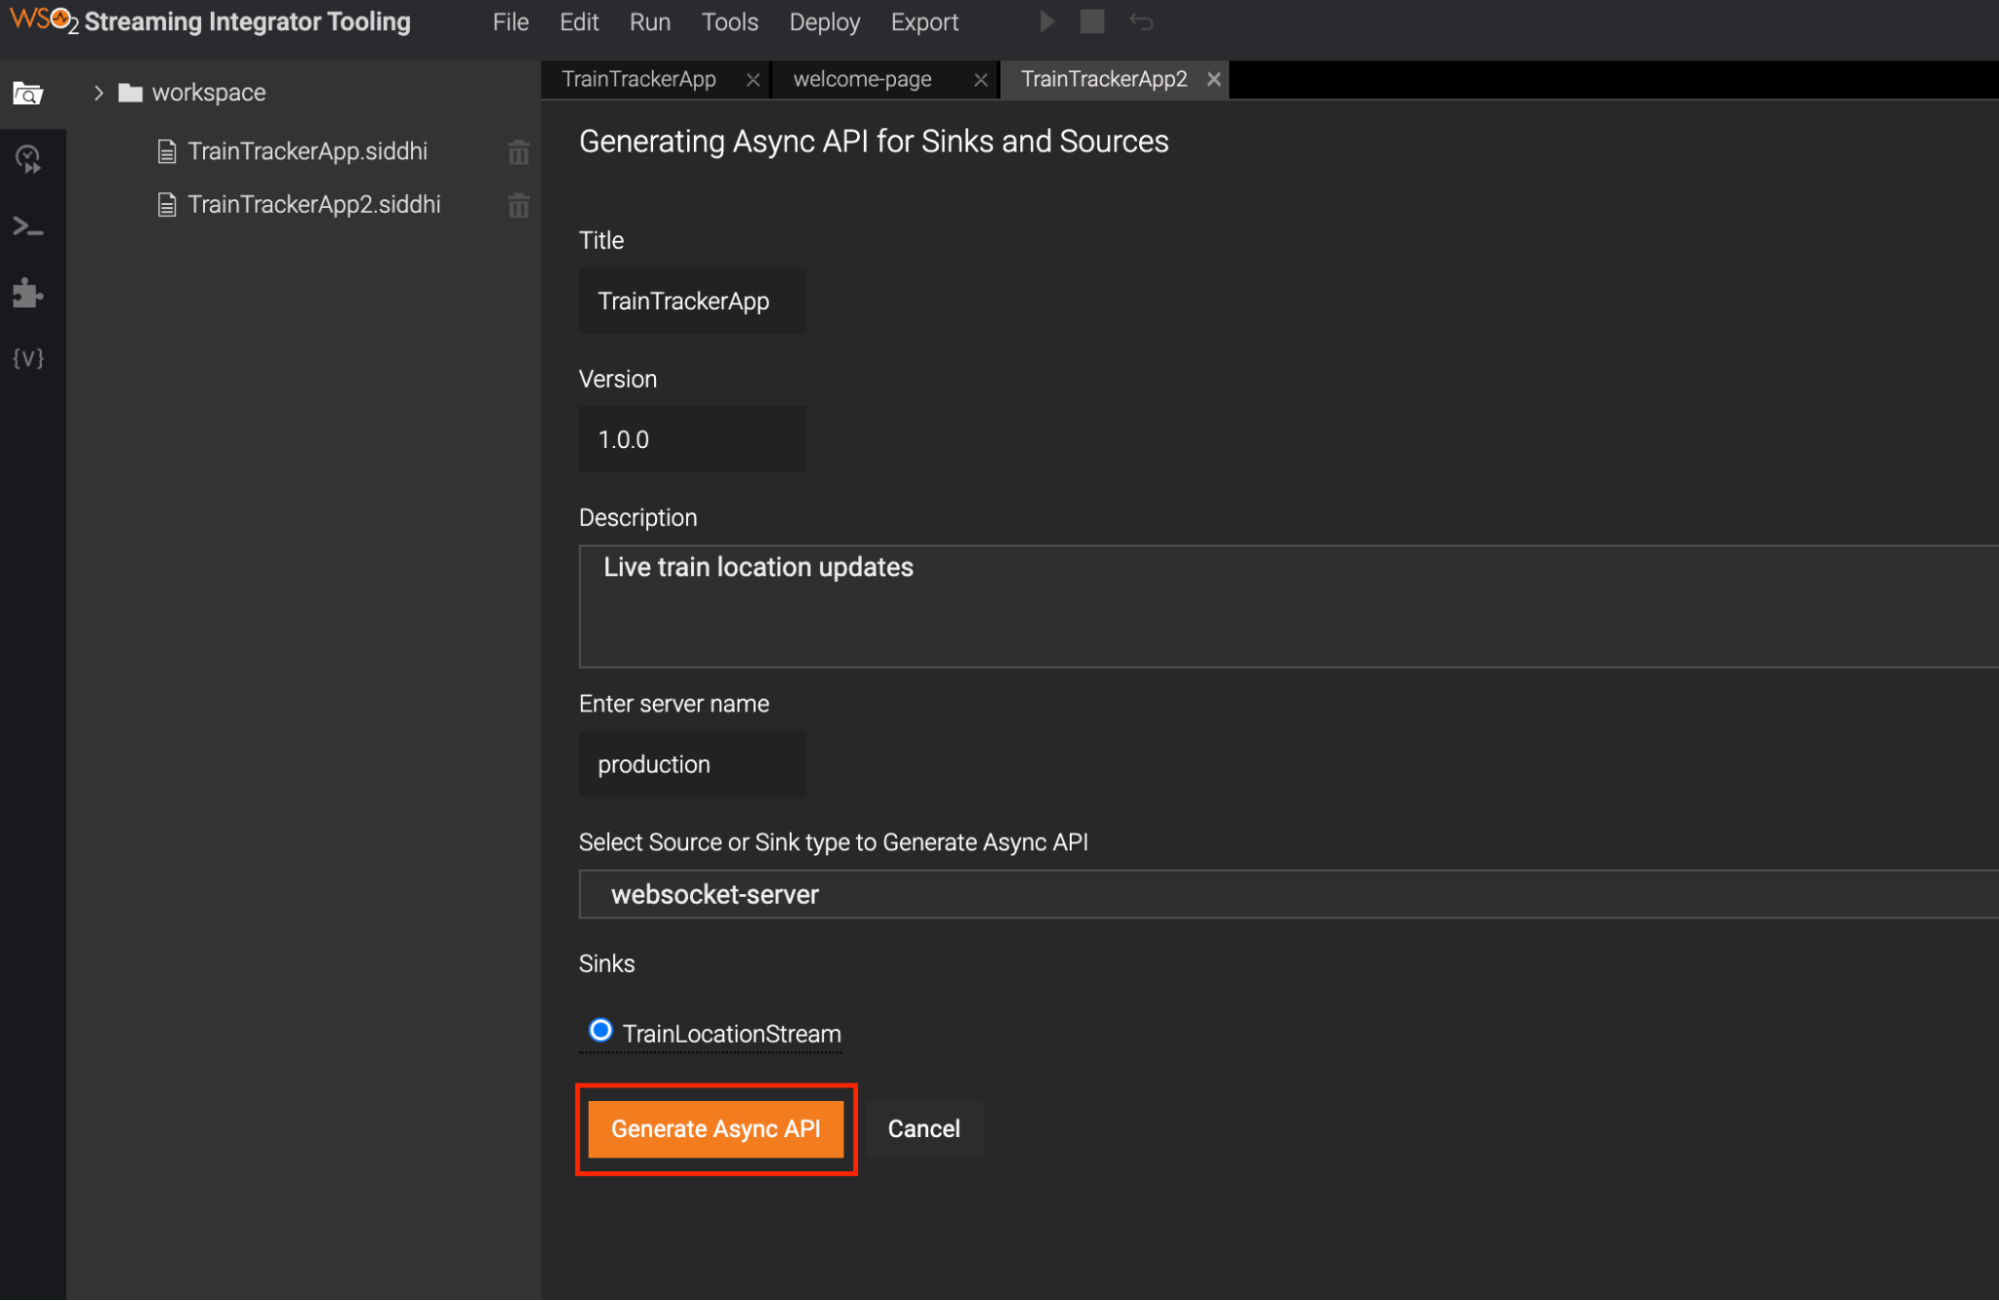Click the revert arrow toolbar icon
The image size is (1999, 1301).
coord(1141,22)
